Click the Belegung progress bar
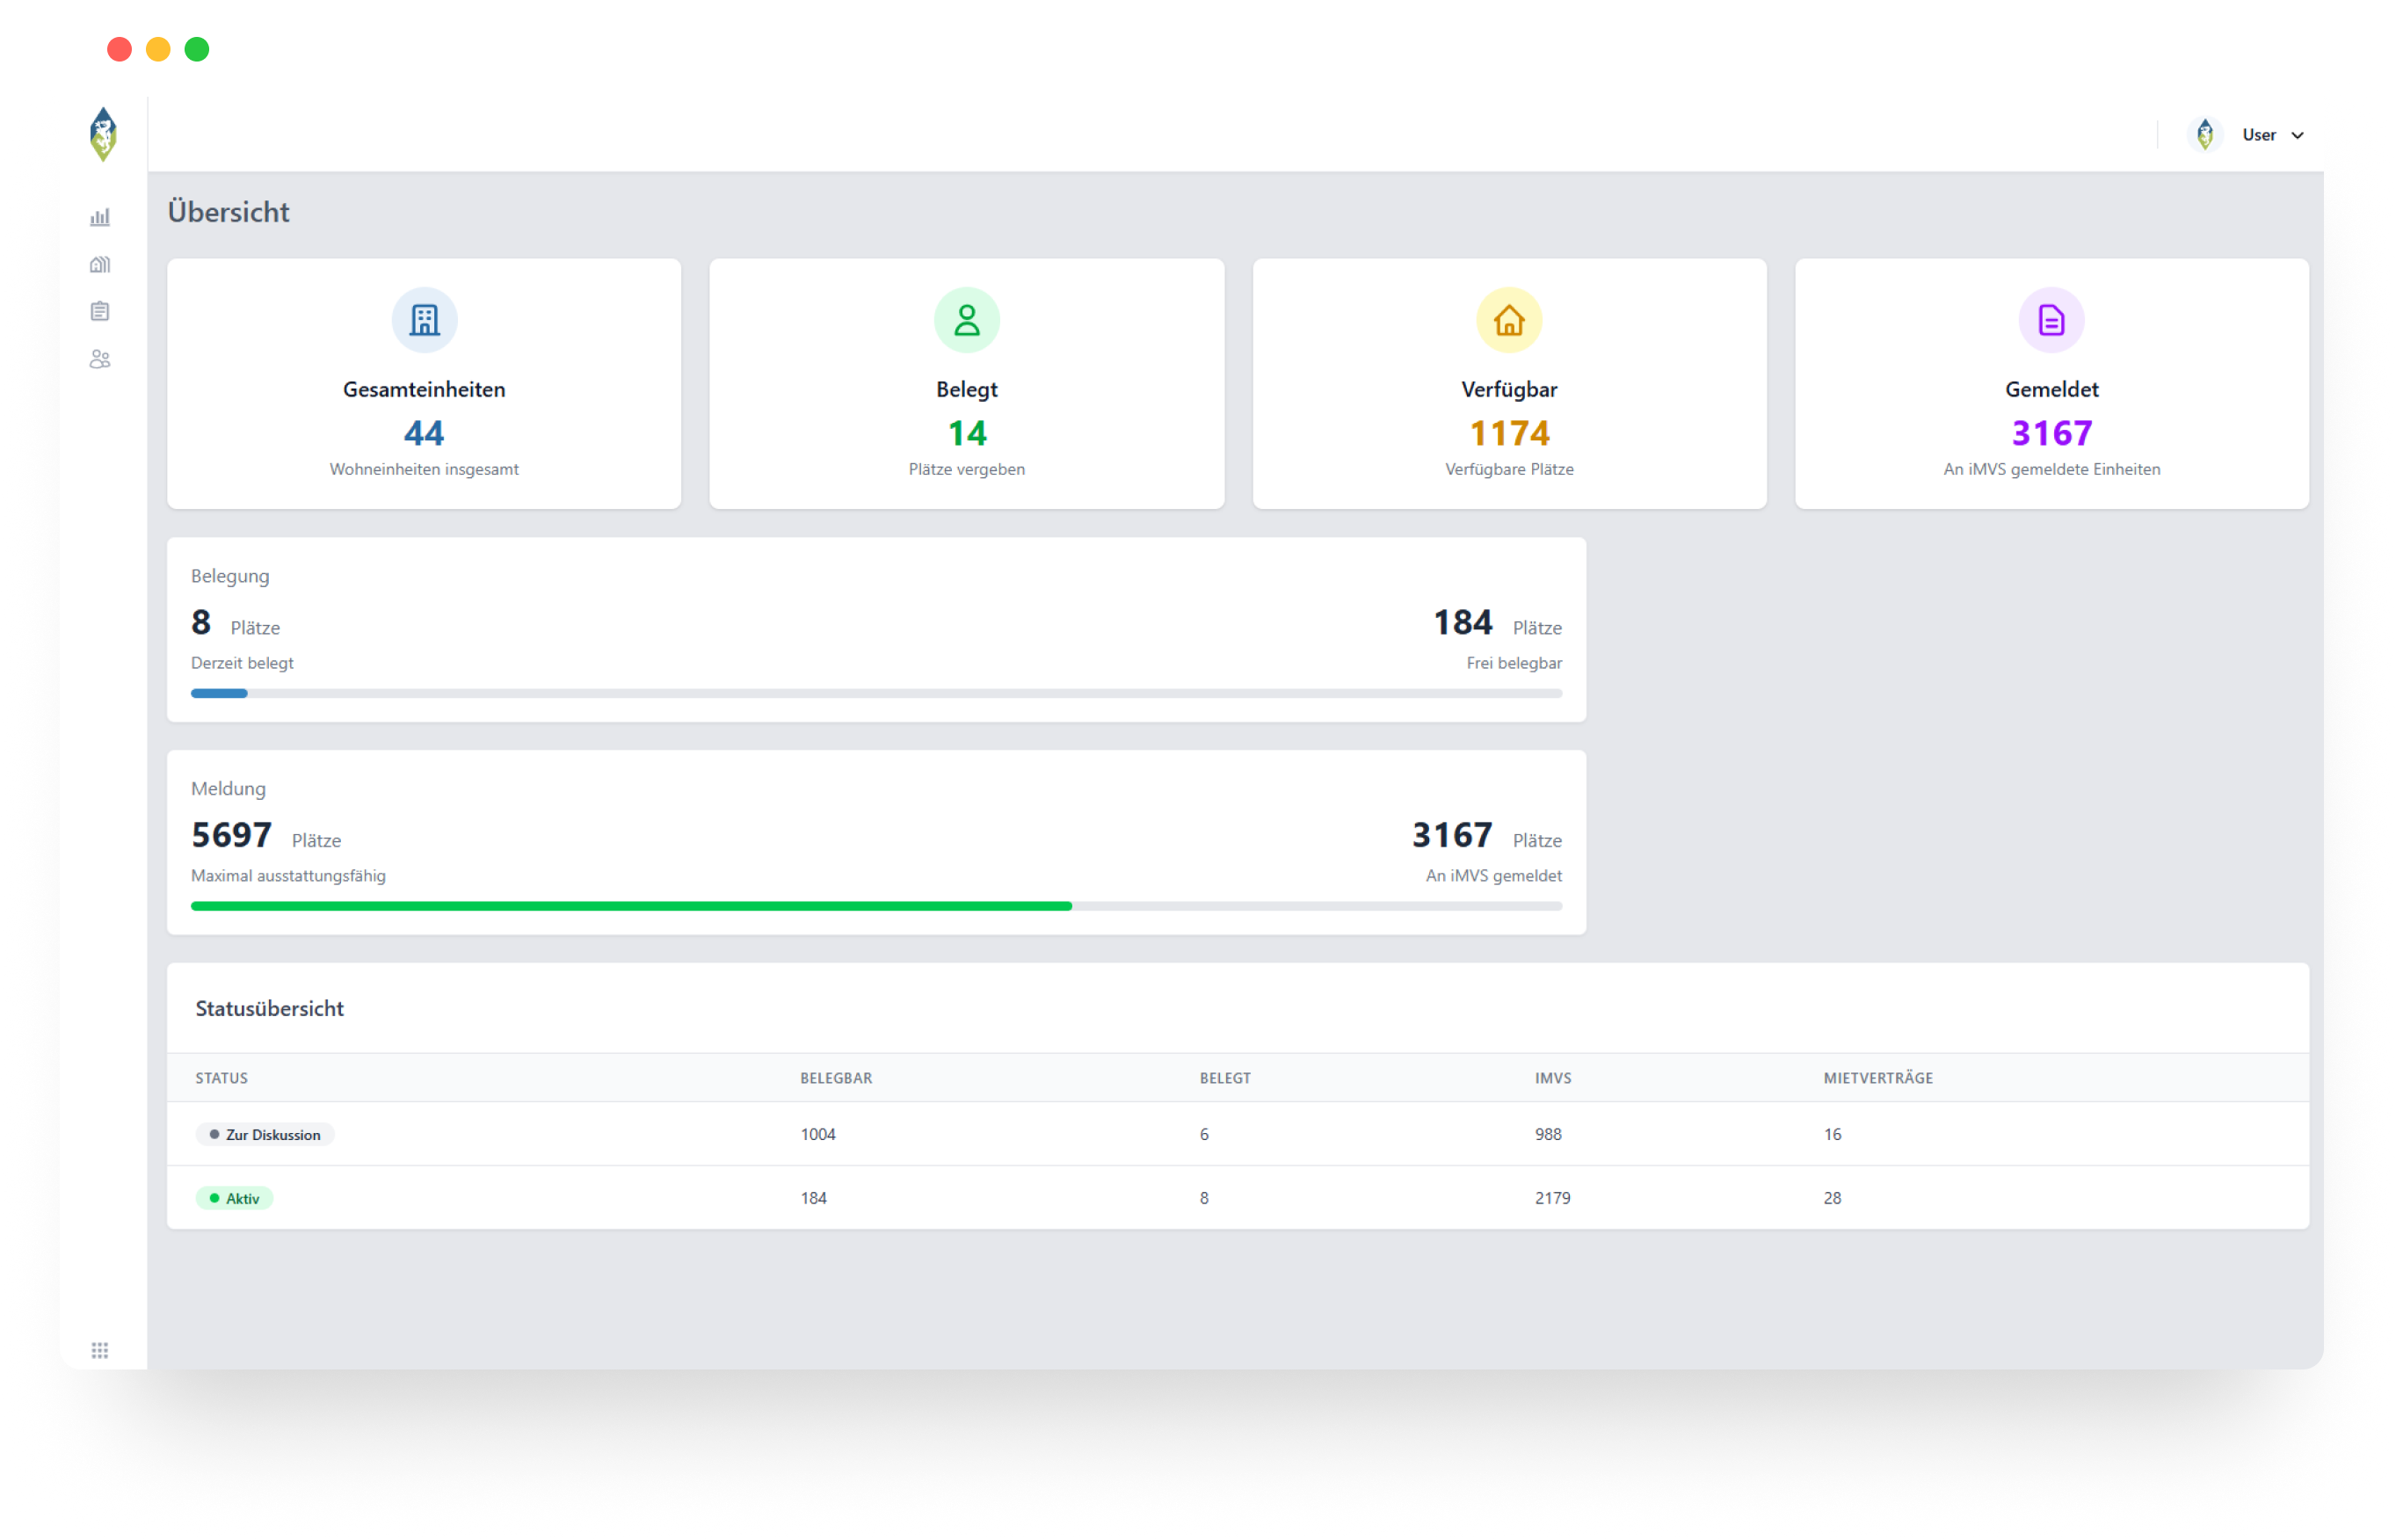Screen dimensions: 2396x1540 [876, 693]
